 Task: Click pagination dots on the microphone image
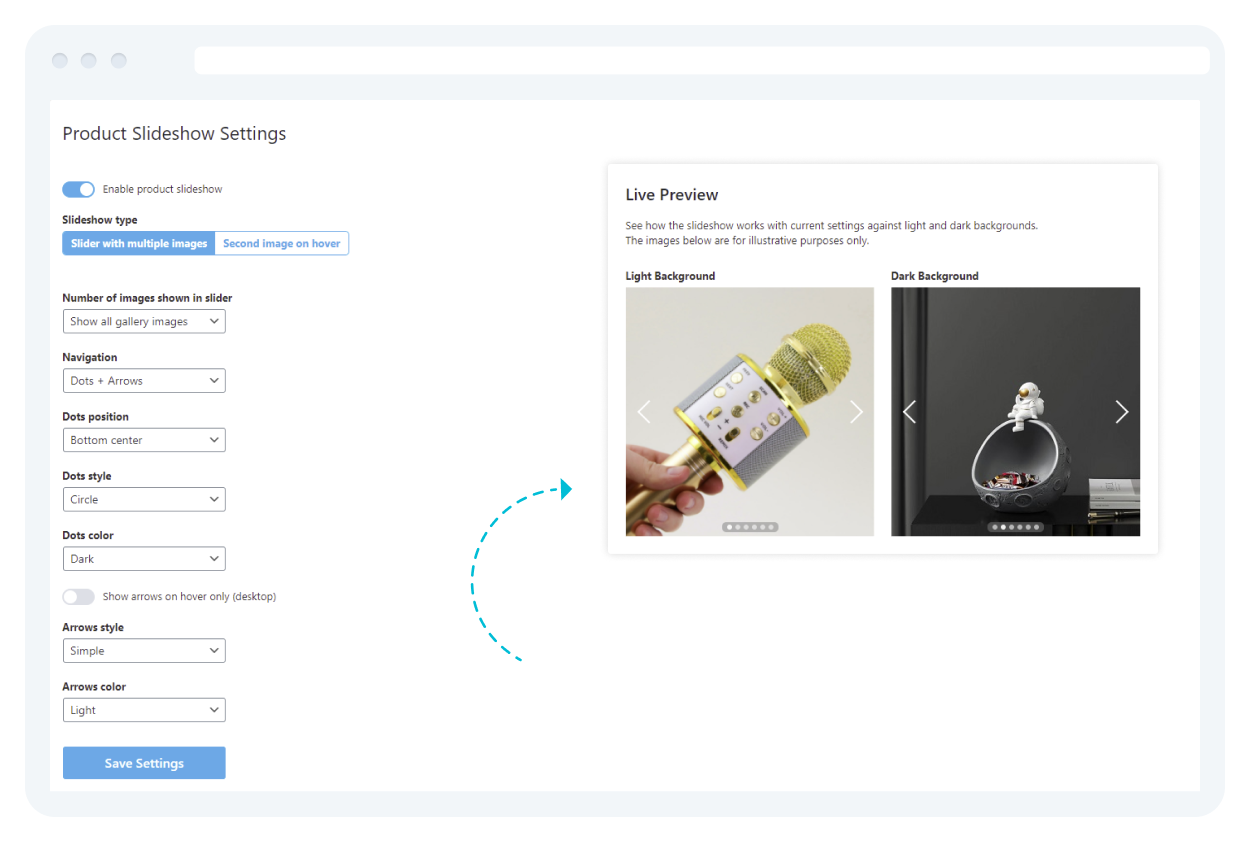[x=750, y=527]
